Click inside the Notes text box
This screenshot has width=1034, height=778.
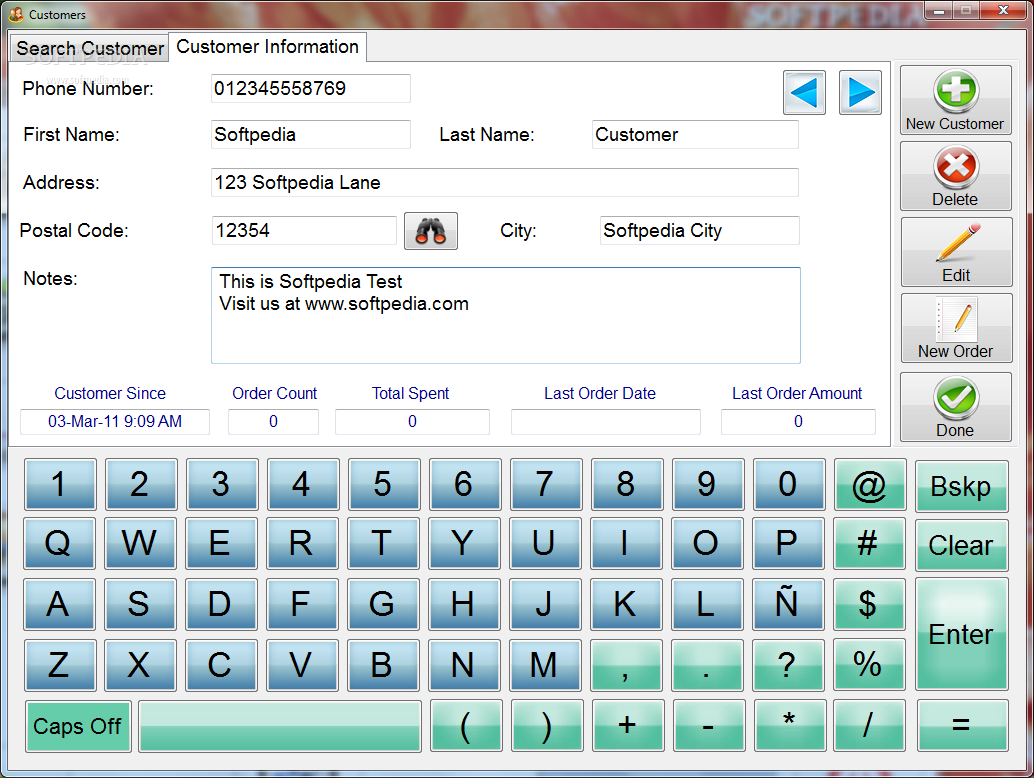[506, 315]
